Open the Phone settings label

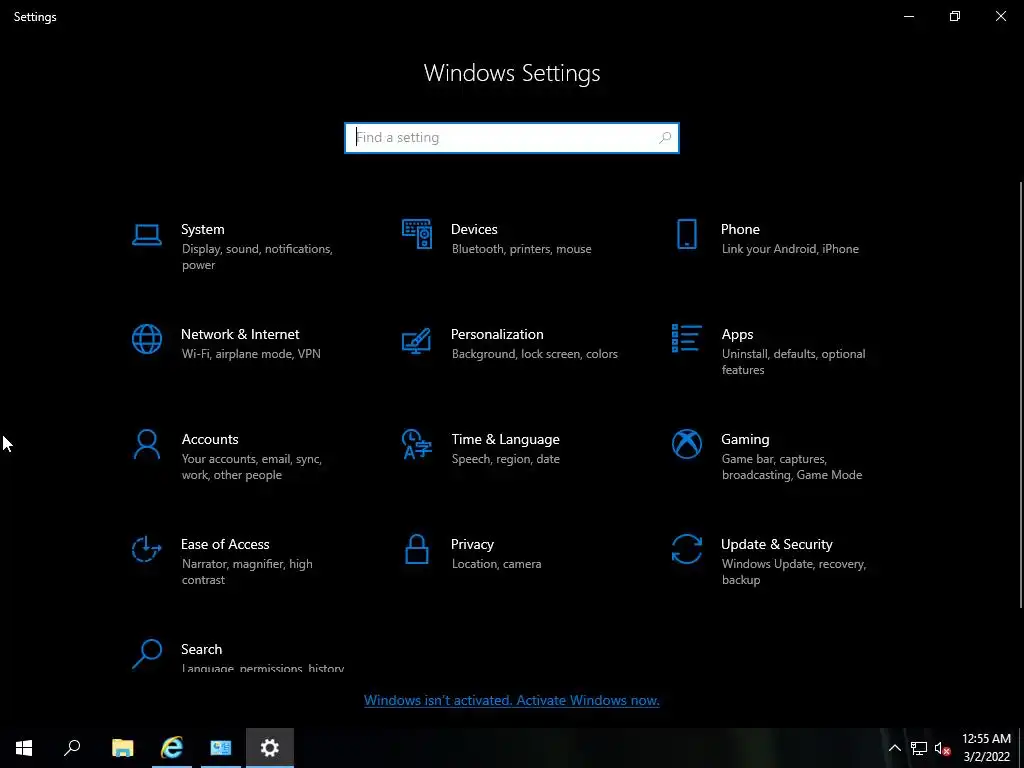(x=740, y=229)
